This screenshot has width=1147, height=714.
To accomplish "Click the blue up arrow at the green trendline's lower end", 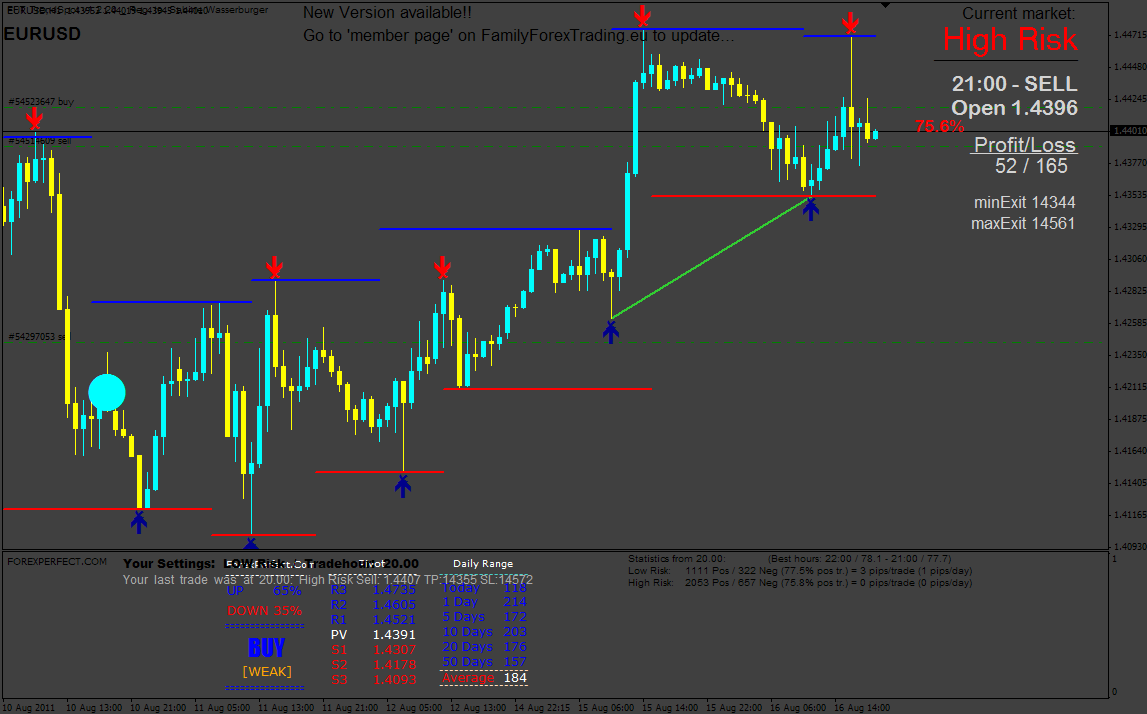I will pos(611,331).
